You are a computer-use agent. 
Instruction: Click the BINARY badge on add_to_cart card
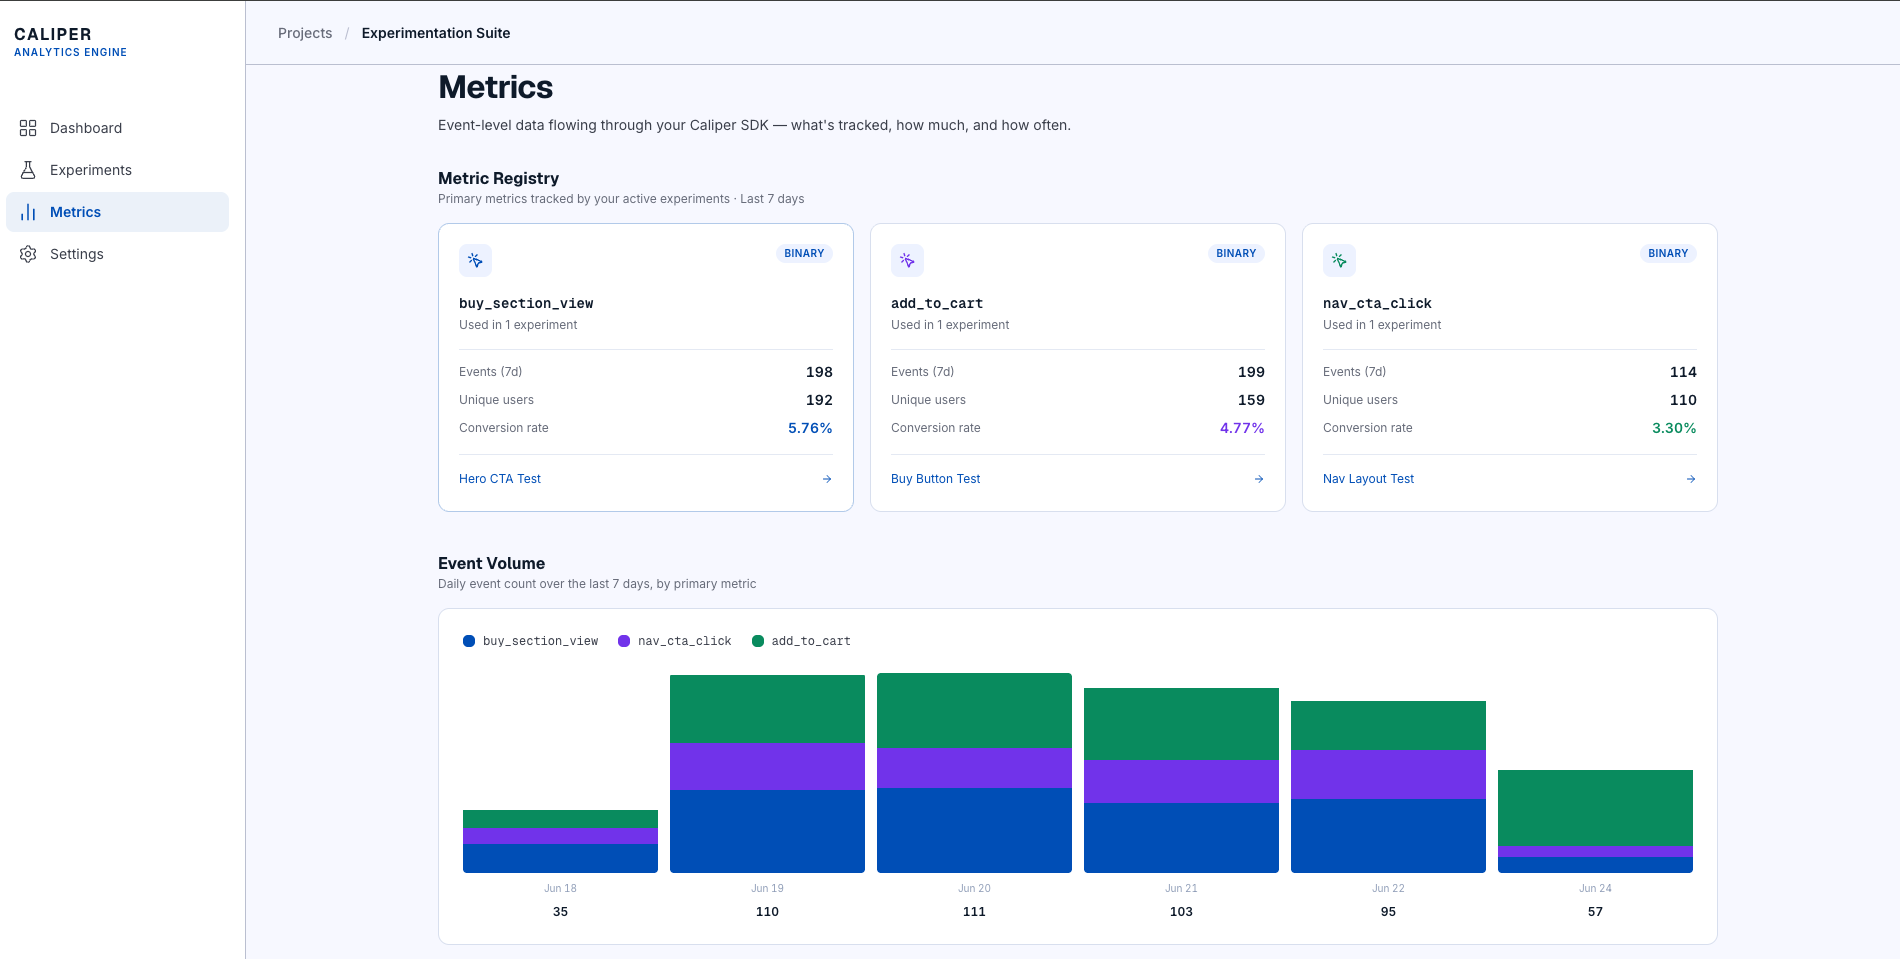(1236, 254)
